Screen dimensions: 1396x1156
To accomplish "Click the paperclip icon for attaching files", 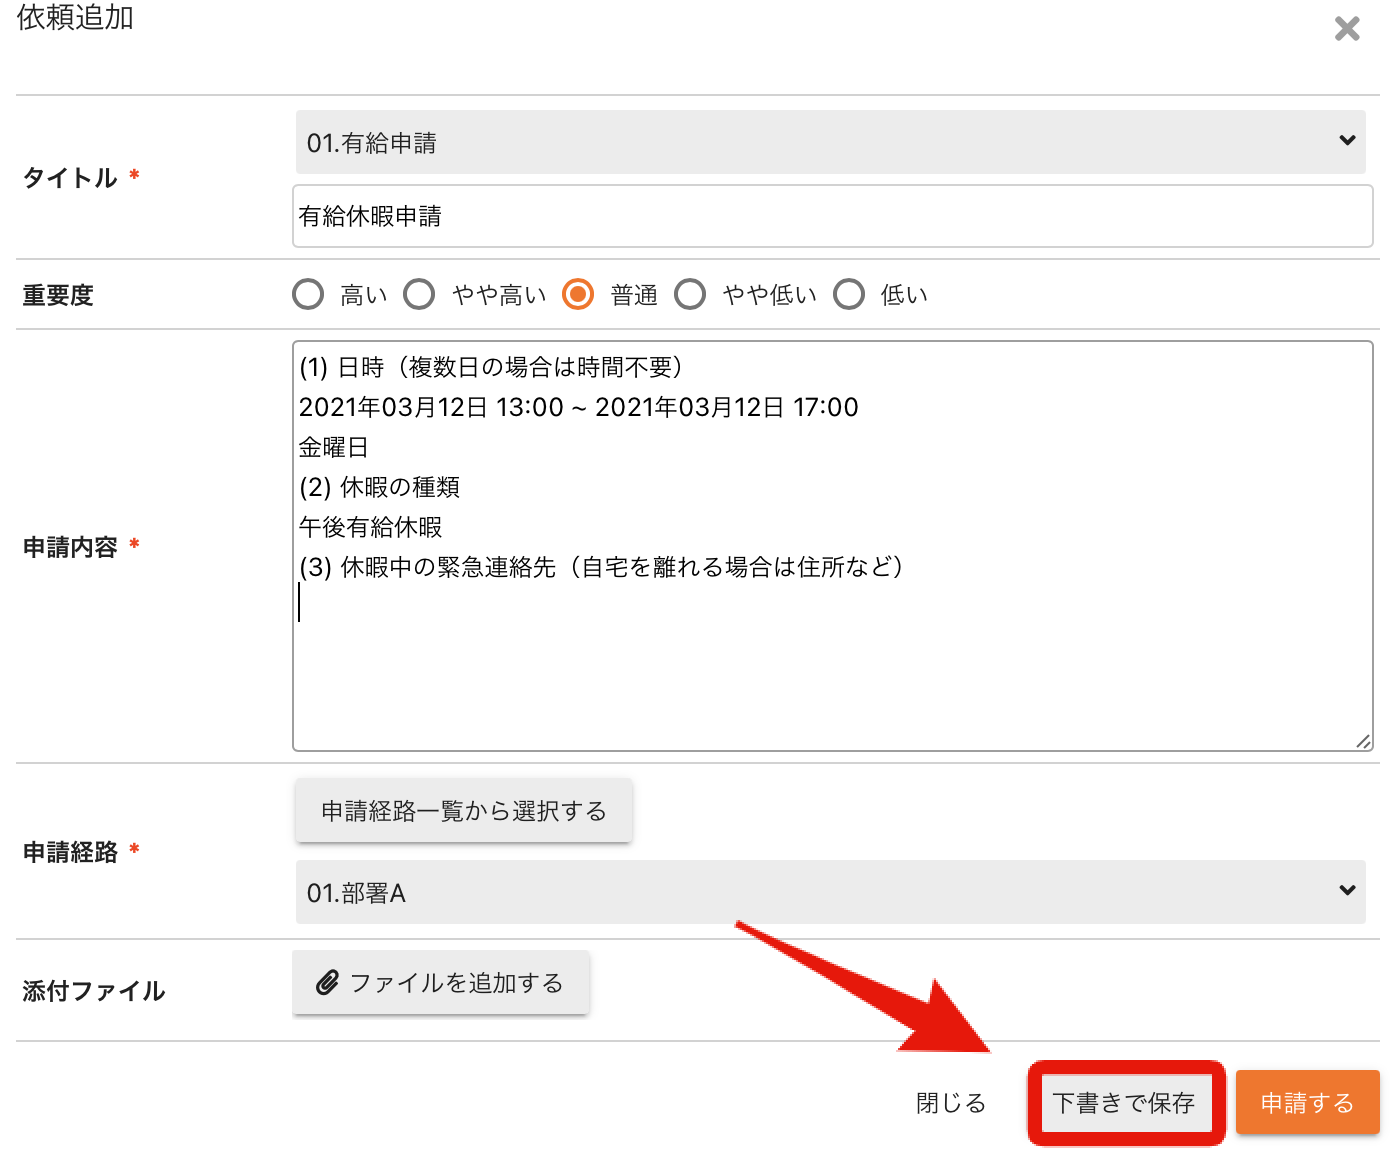I will coord(327,983).
